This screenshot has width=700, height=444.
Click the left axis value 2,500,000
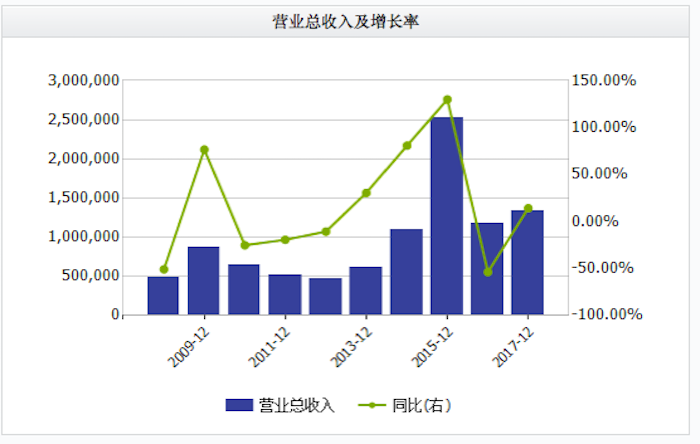tap(84, 120)
